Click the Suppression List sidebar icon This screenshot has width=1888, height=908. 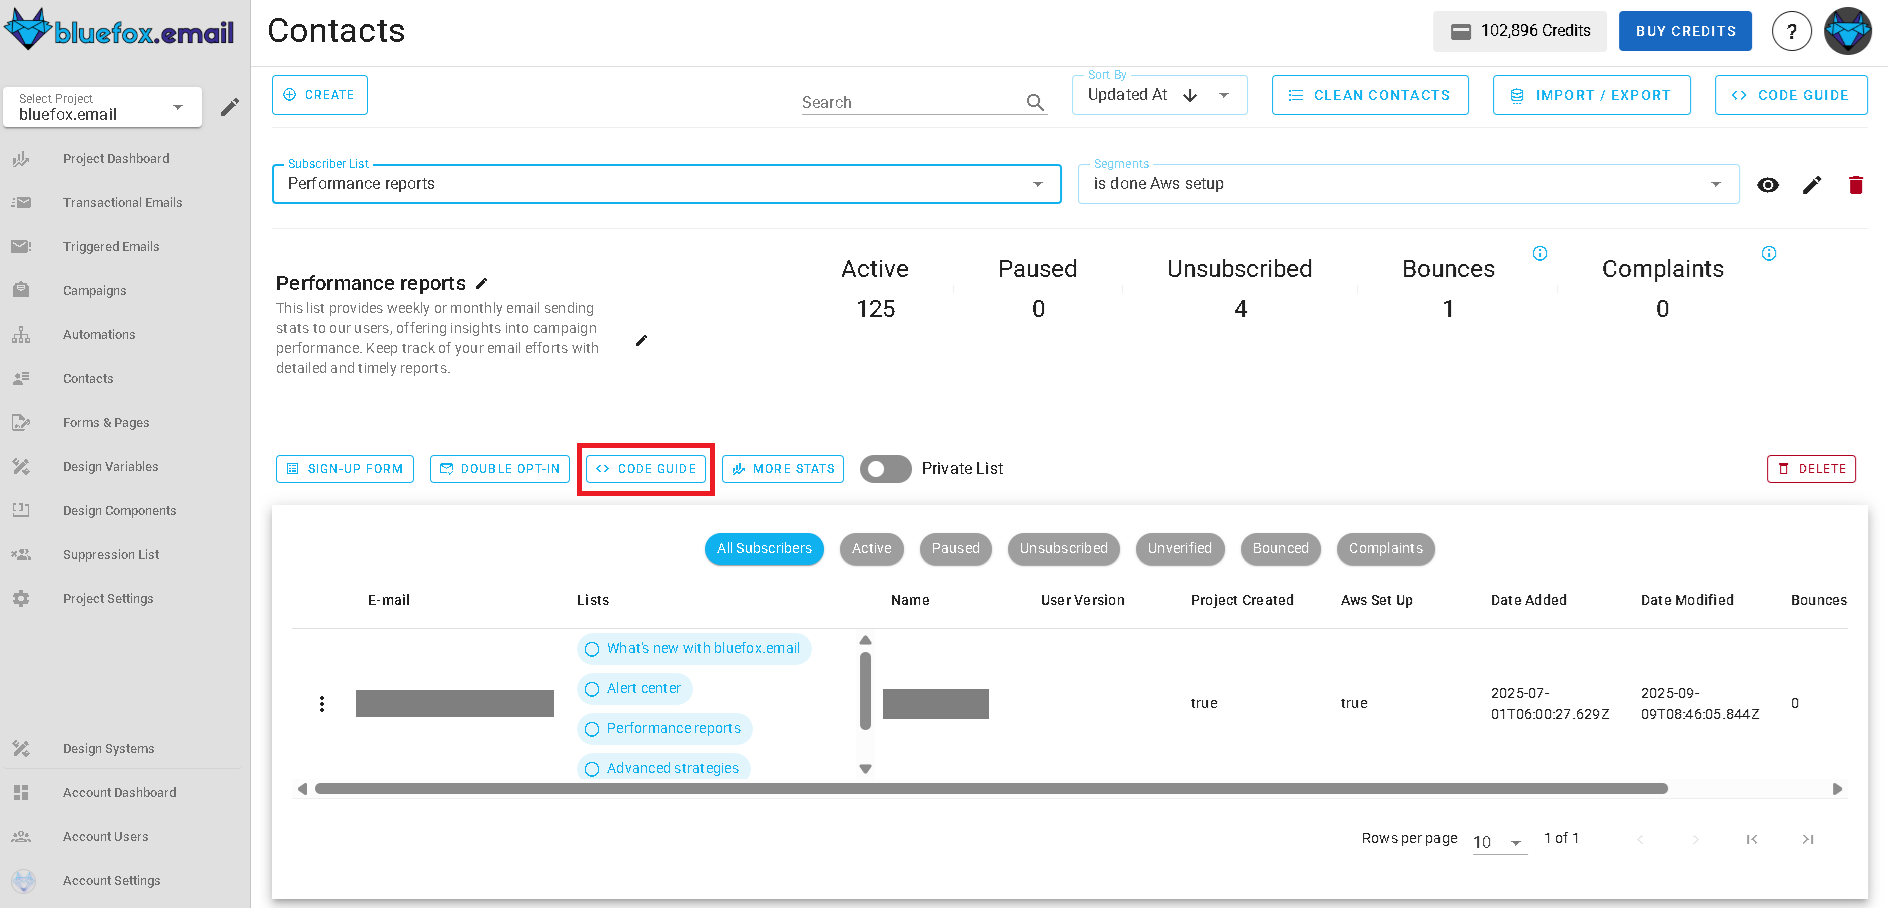point(21,555)
